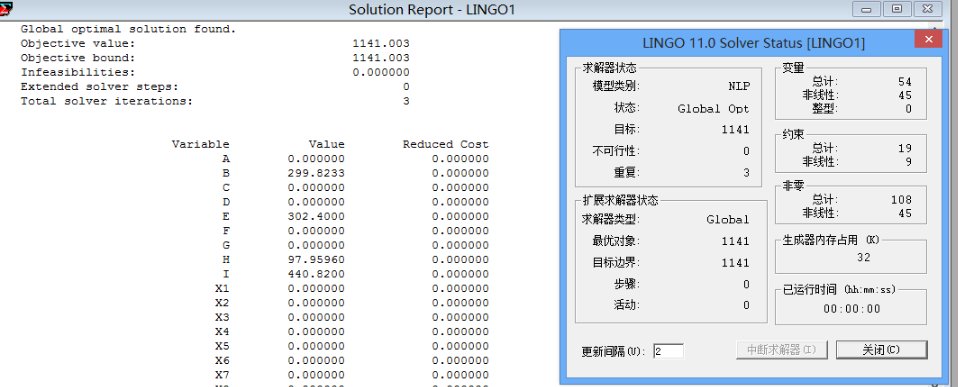Click the variables total count 54

coord(905,81)
